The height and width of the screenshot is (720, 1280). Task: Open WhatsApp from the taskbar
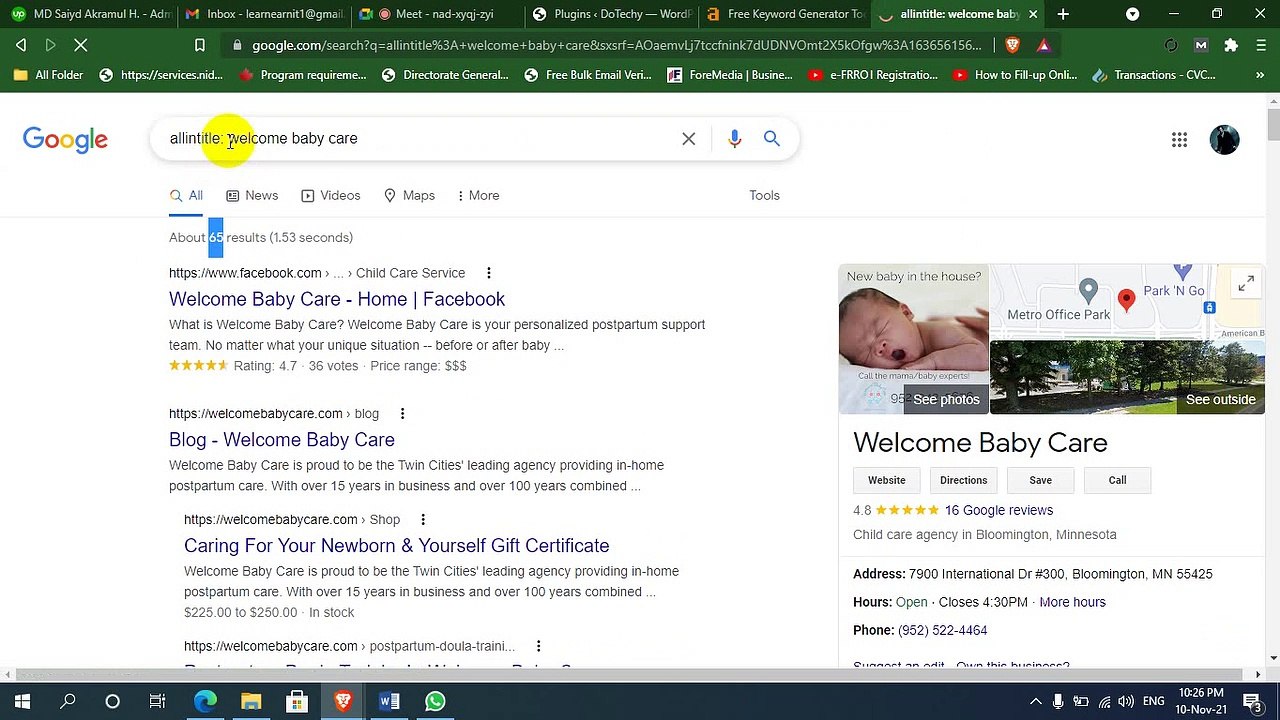click(x=435, y=701)
